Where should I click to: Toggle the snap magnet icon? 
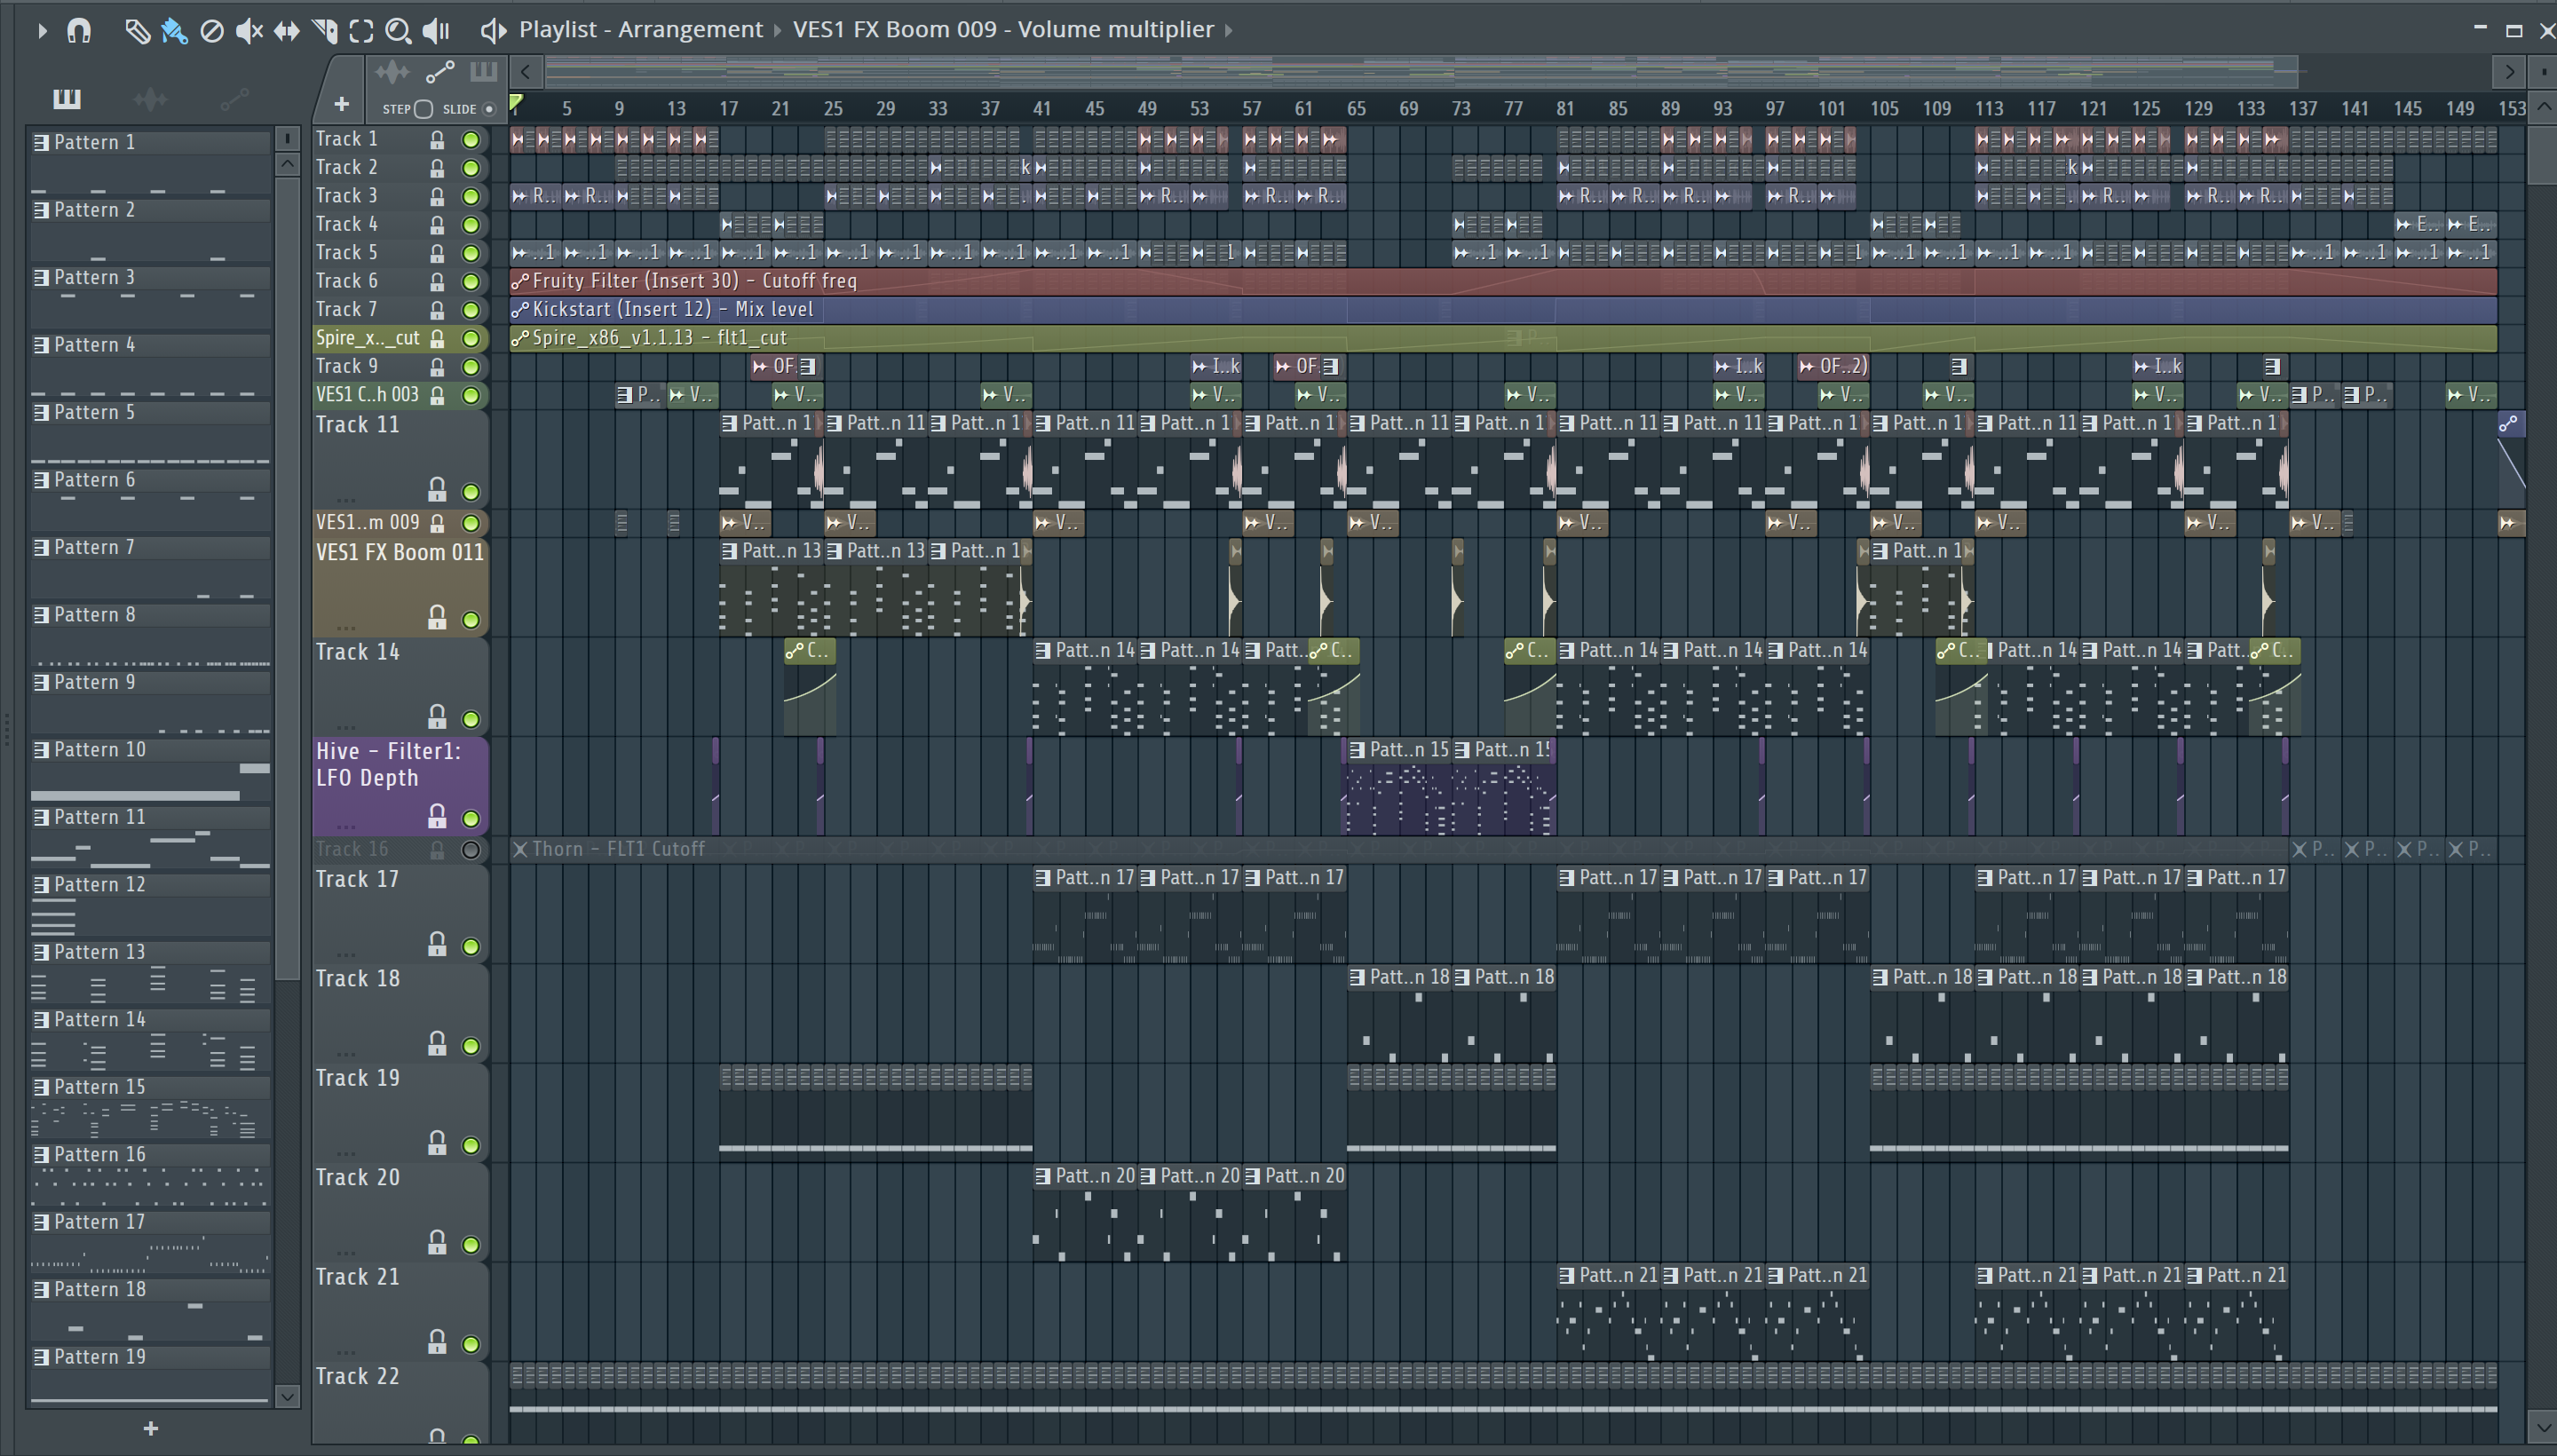coord(79,31)
